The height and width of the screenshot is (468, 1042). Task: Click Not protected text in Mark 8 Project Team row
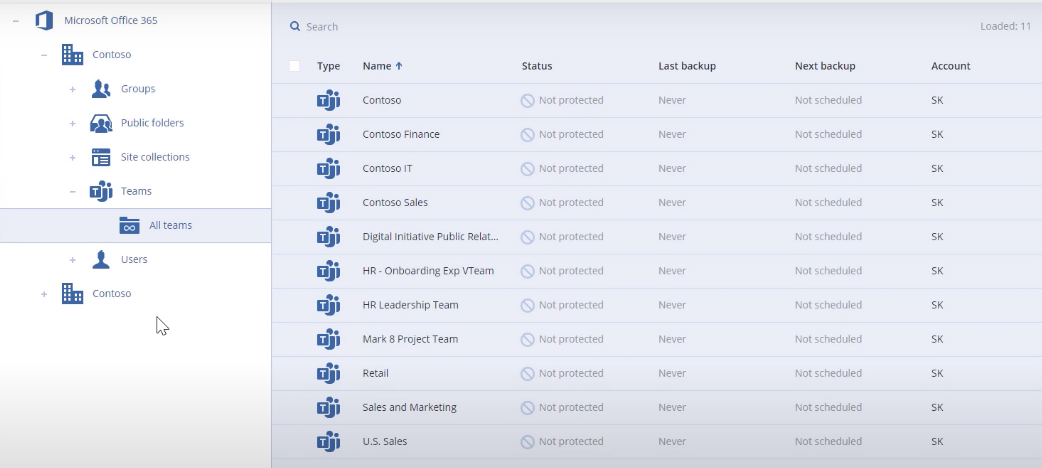point(571,339)
